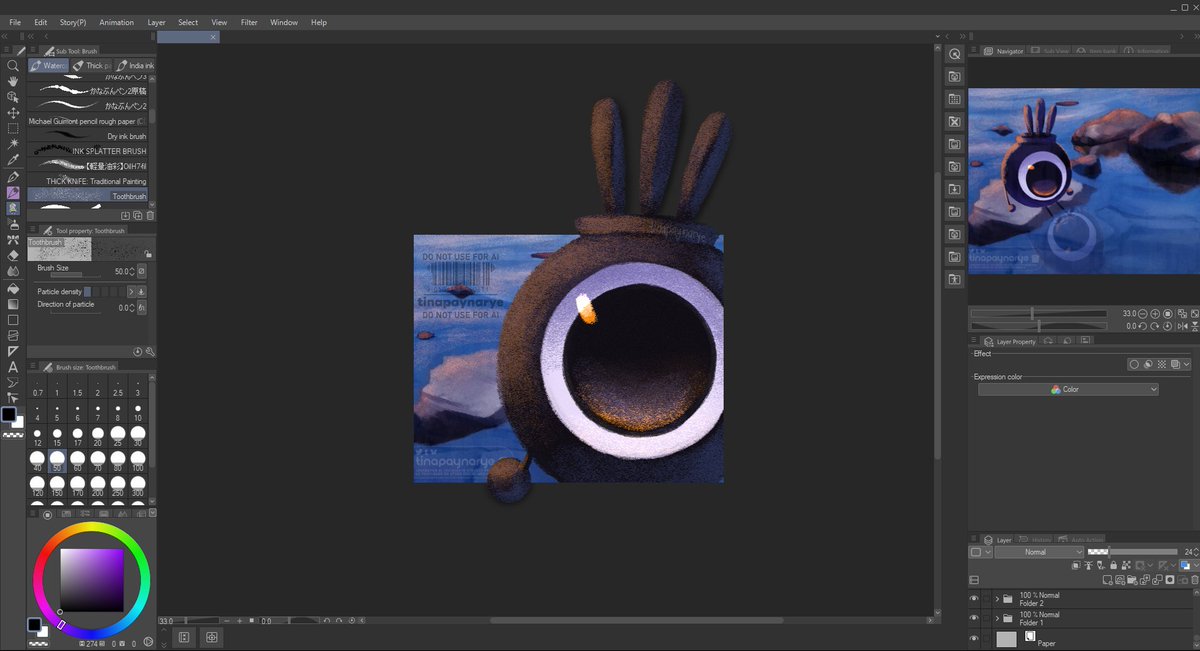Select the Eyedropper tool
The image size is (1200, 651).
pos(13,160)
